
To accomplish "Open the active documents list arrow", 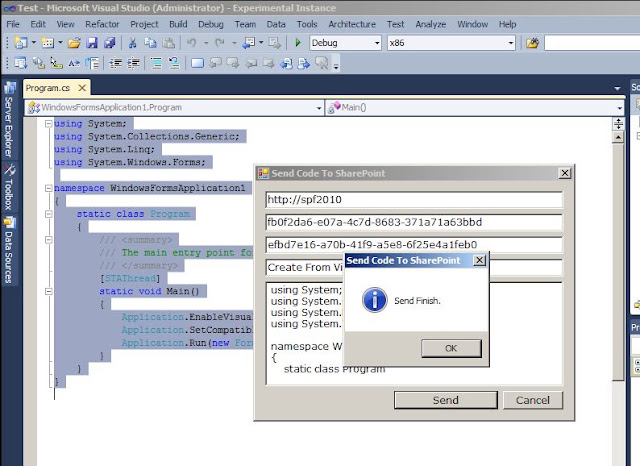I will coord(618,88).
